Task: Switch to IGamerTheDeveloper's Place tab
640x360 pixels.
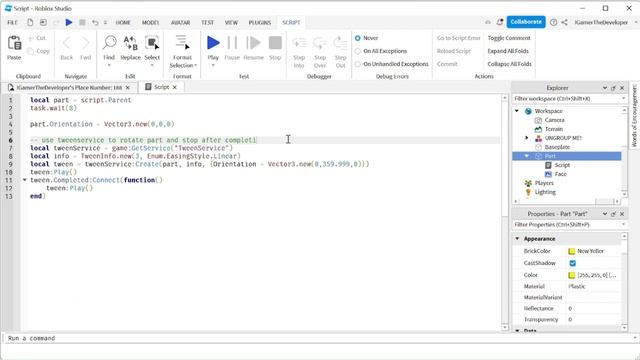Action: coord(69,87)
